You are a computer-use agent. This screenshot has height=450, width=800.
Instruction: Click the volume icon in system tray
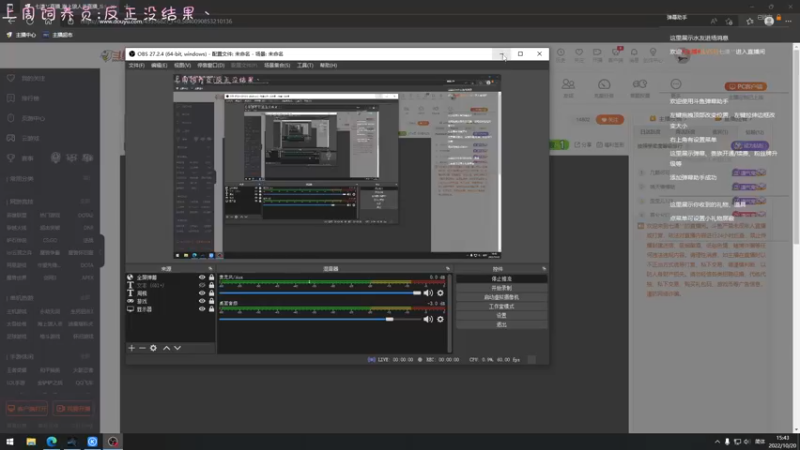747,442
